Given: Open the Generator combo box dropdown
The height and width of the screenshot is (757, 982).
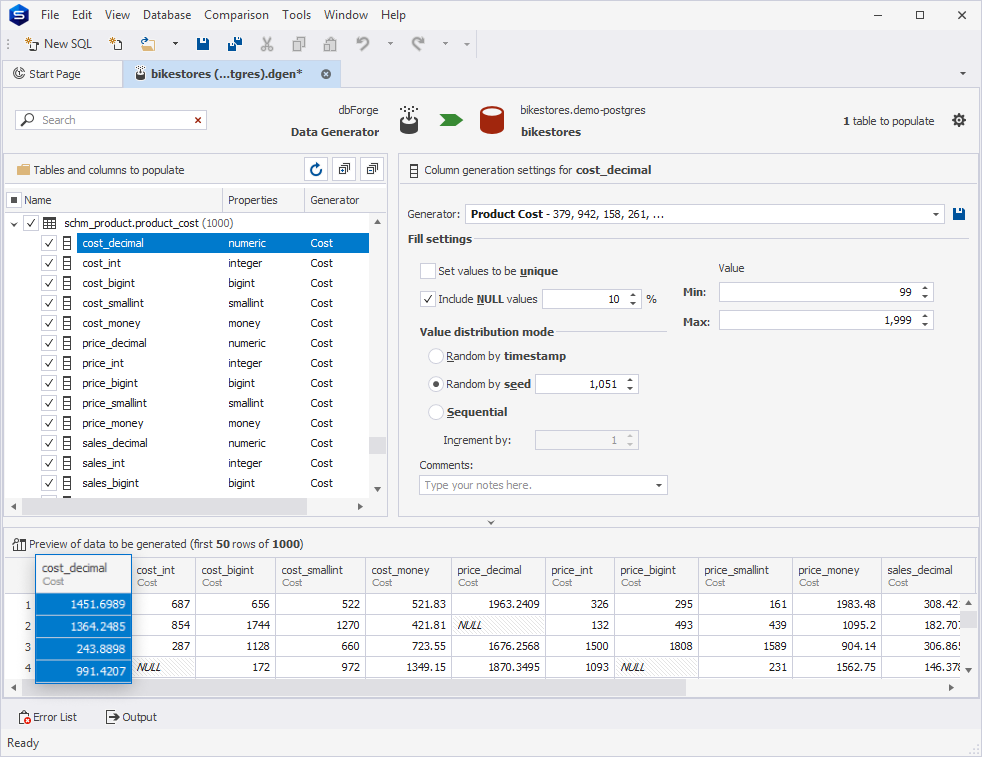Looking at the screenshot, I should [936, 214].
